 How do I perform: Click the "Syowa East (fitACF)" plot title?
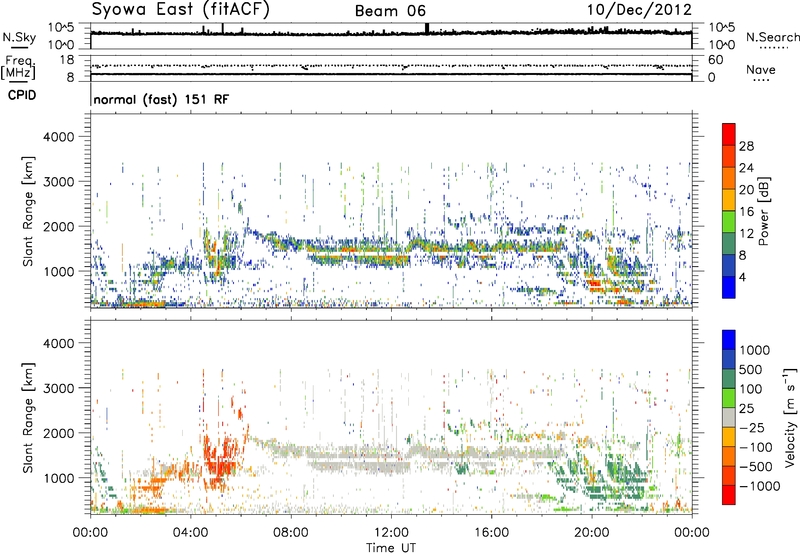[x=181, y=10]
